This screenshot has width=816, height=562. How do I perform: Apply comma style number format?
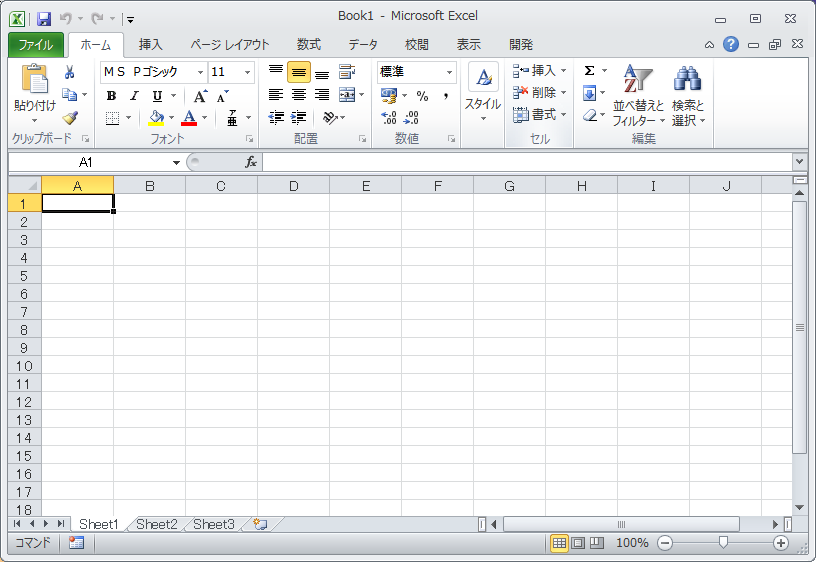pos(445,96)
